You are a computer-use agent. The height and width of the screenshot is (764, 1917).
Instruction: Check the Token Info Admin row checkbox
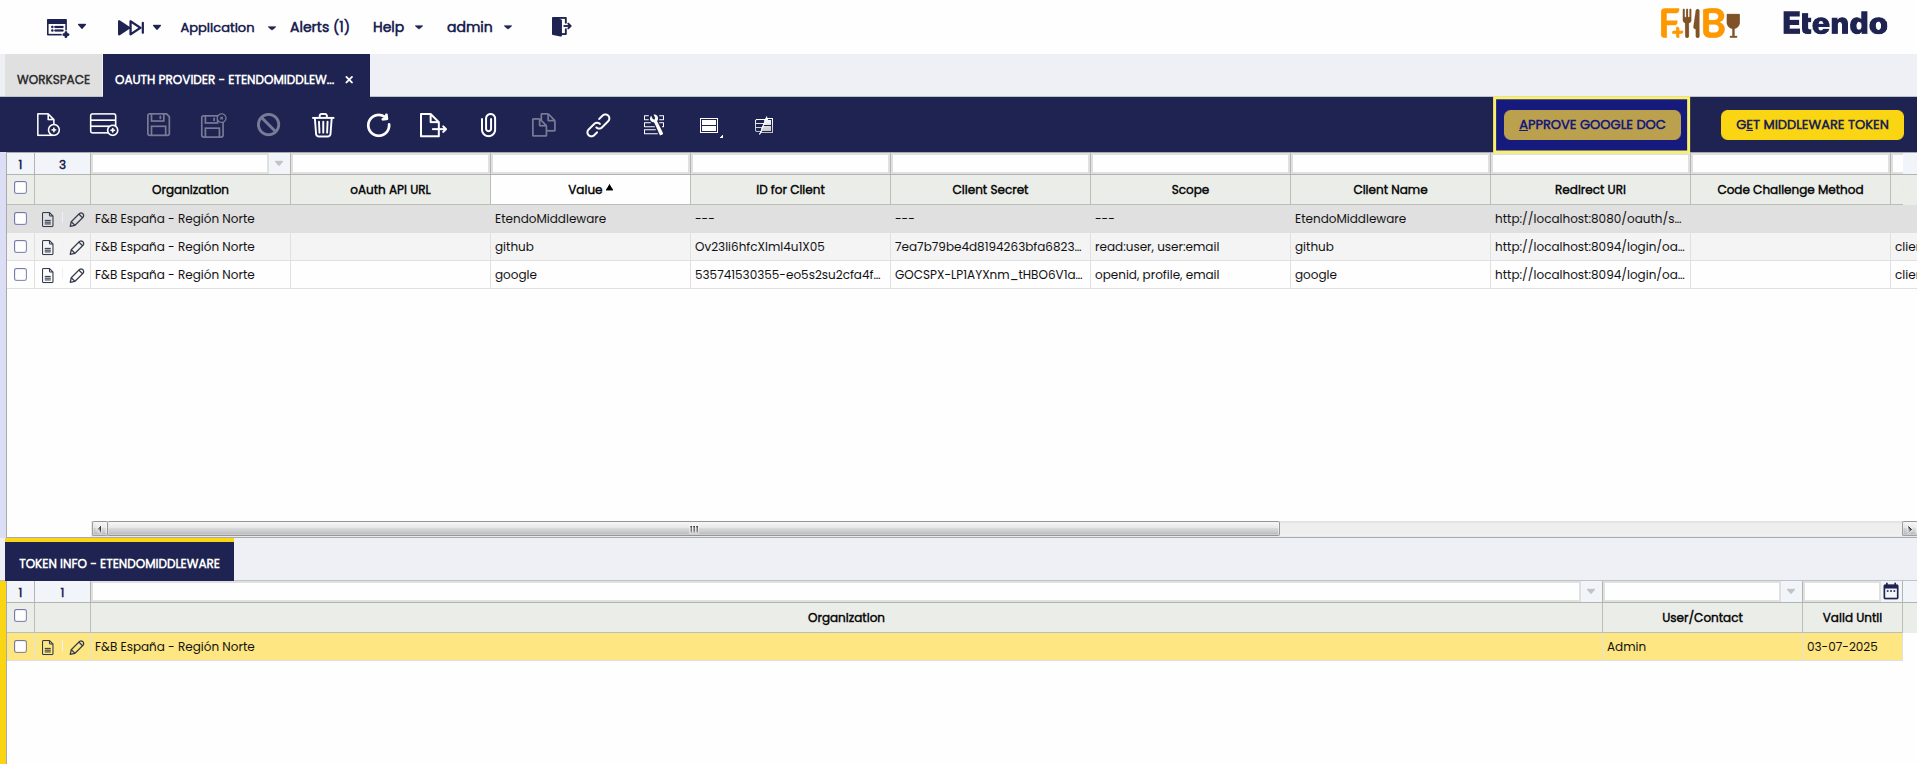pyautogui.click(x=20, y=646)
